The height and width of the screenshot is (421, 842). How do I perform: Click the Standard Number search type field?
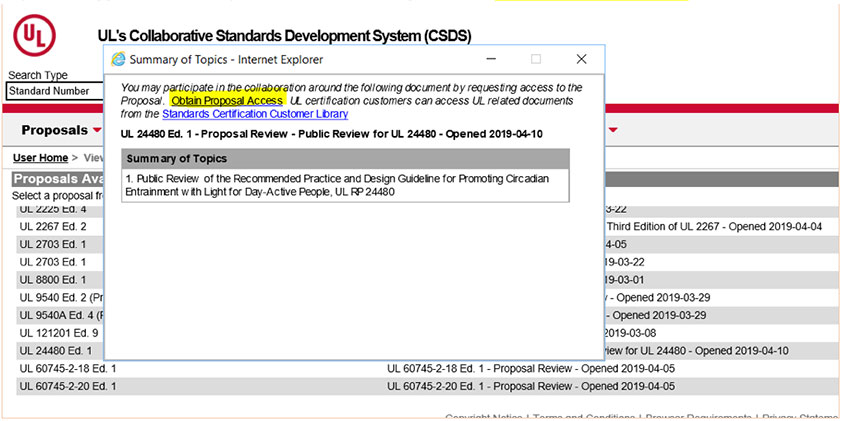pos(55,91)
